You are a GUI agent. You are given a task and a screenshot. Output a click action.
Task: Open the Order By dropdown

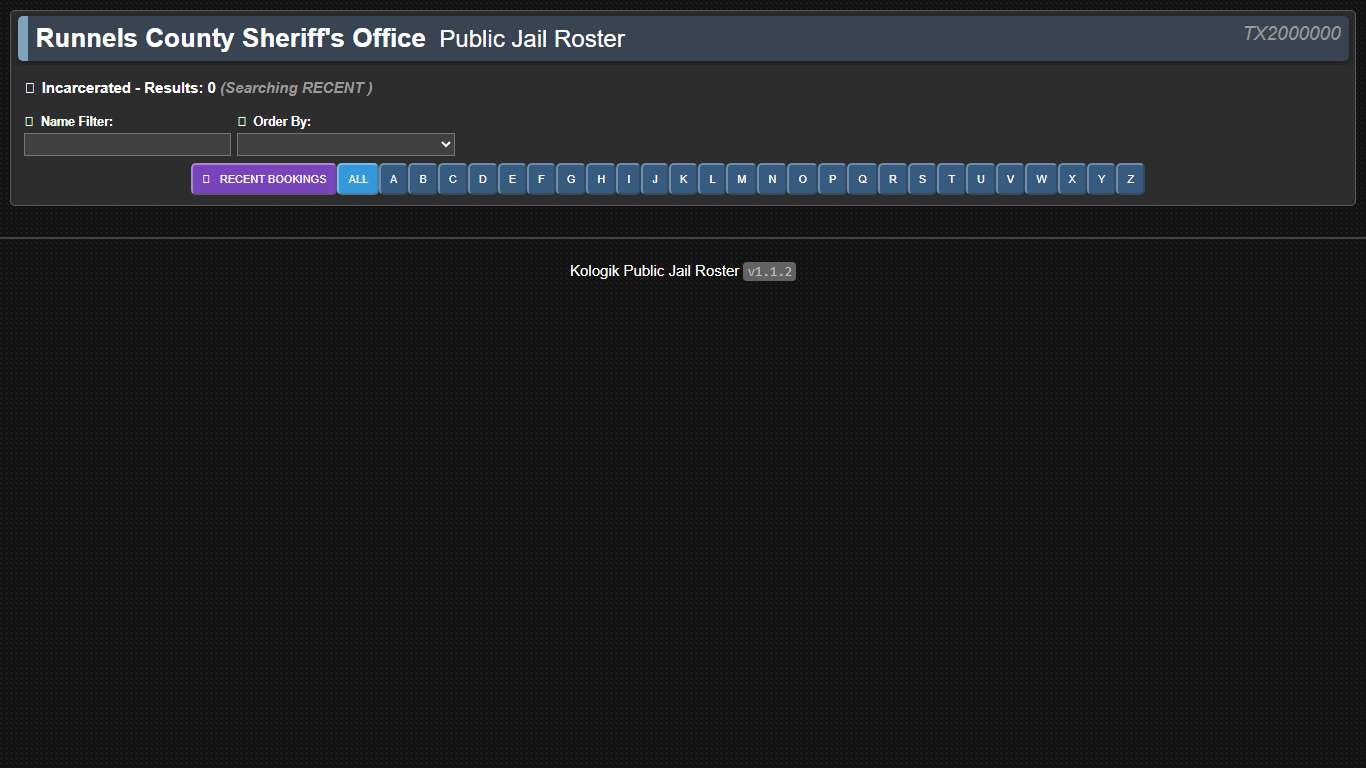345,144
